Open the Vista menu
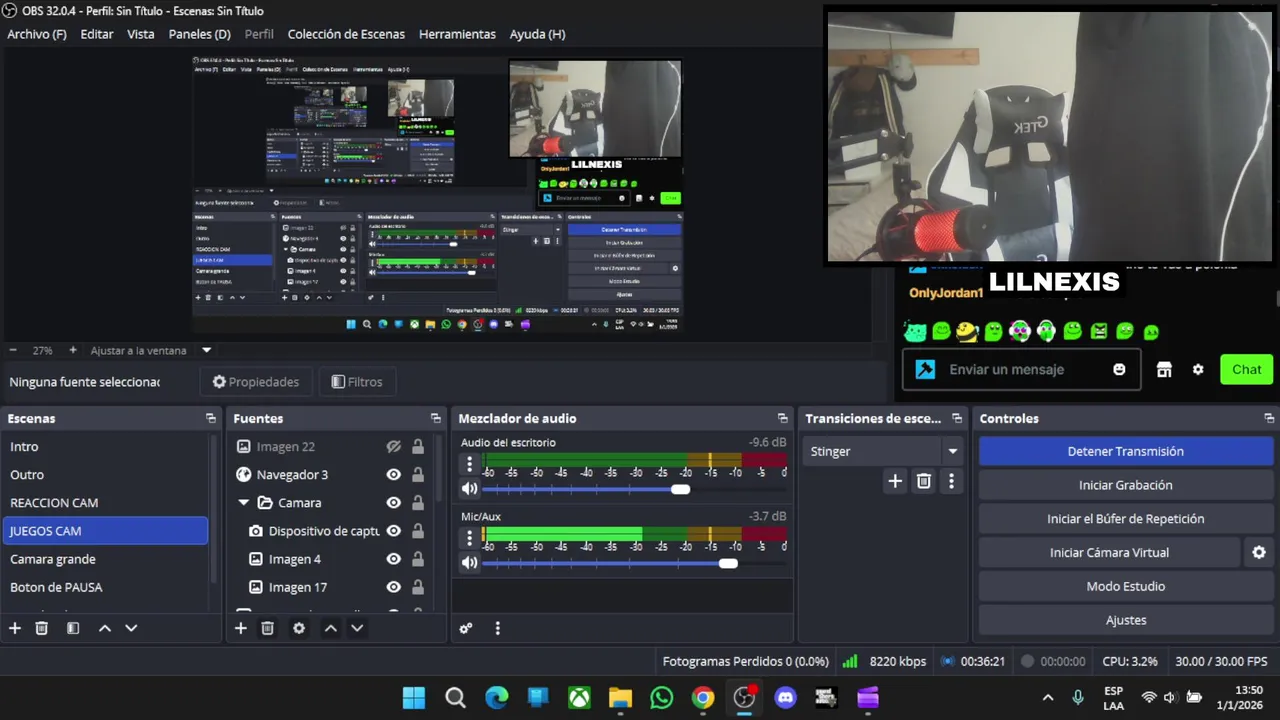The width and height of the screenshot is (1280, 720). (141, 34)
